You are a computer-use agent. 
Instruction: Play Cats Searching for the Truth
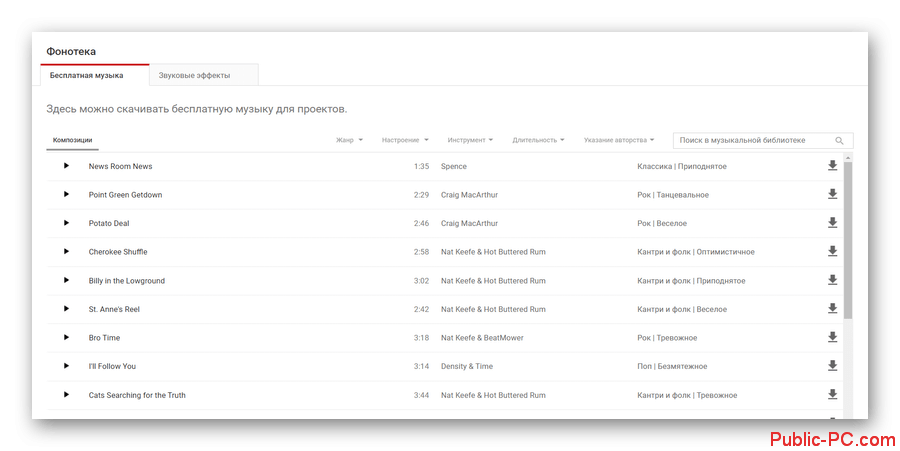pyautogui.click(x=66, y=395)
